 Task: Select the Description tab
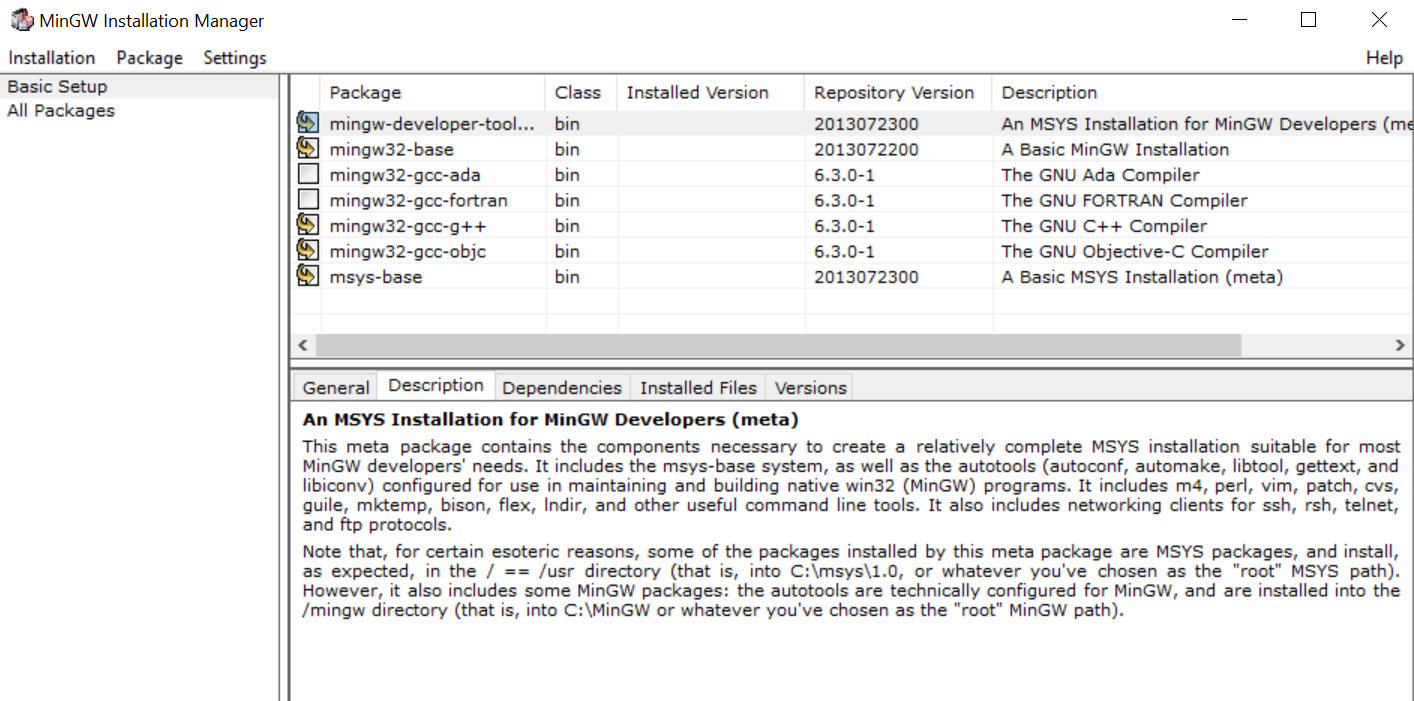(436, 386)
